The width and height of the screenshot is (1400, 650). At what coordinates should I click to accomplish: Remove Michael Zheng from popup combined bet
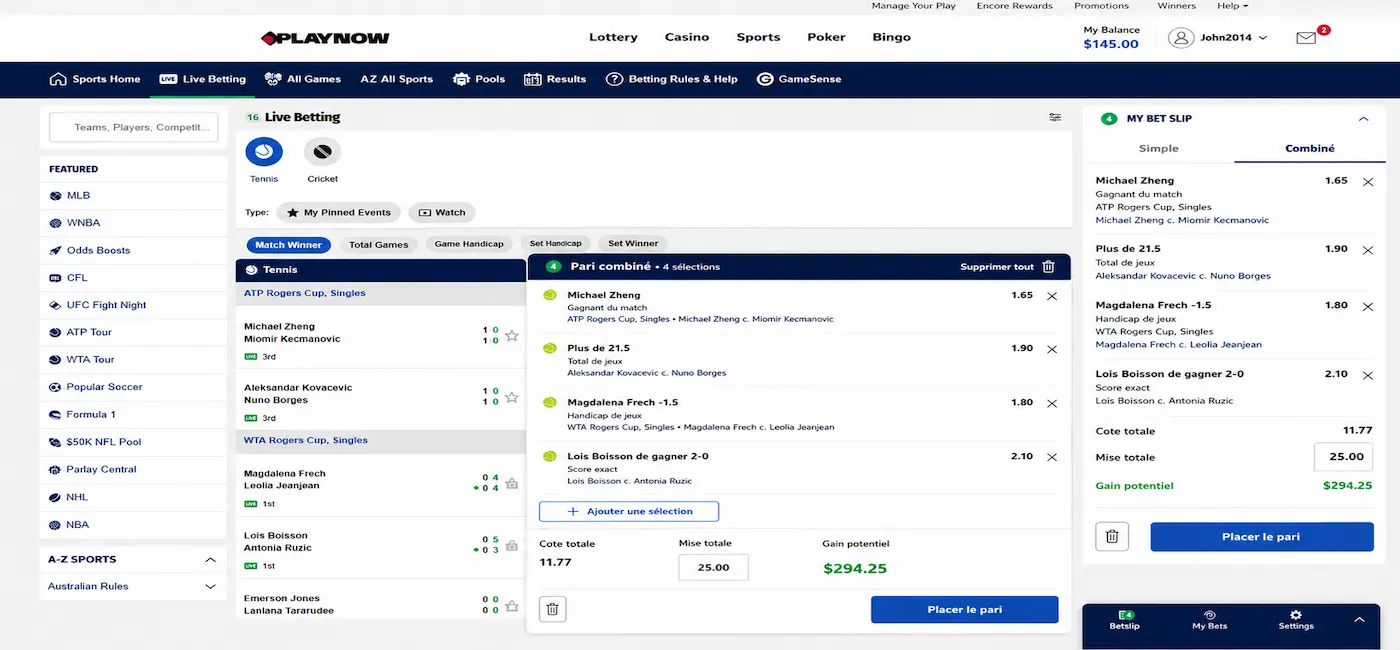tap(1051, 296)
